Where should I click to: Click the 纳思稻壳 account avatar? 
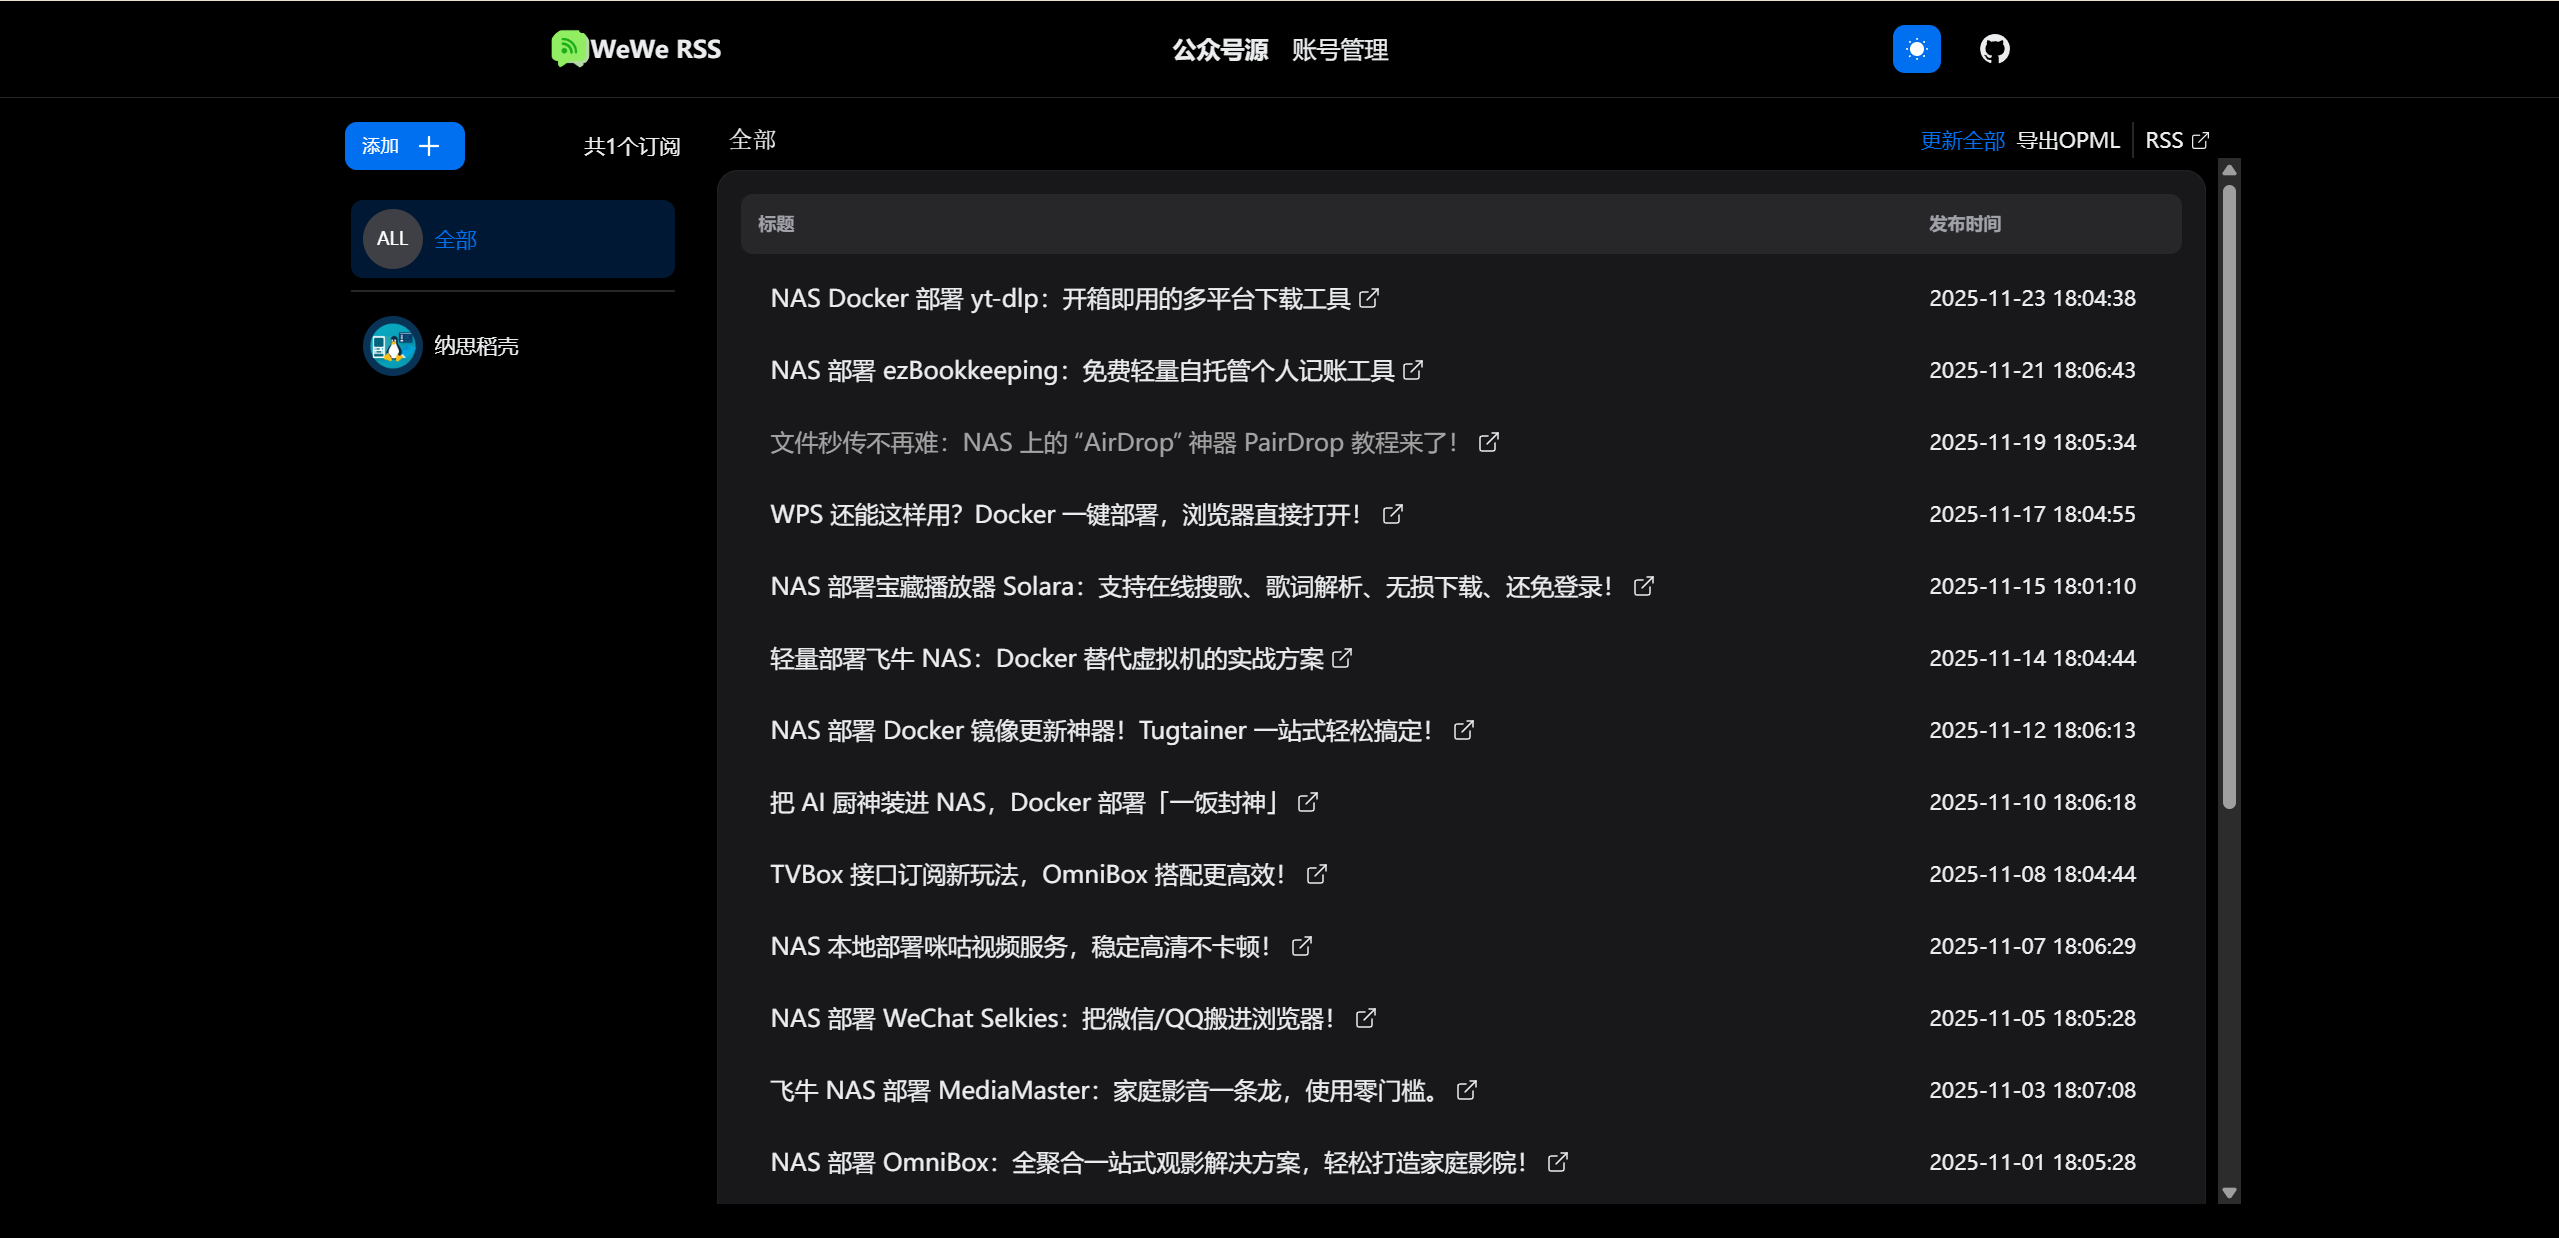pyautogui.click(x=392, y=346)
